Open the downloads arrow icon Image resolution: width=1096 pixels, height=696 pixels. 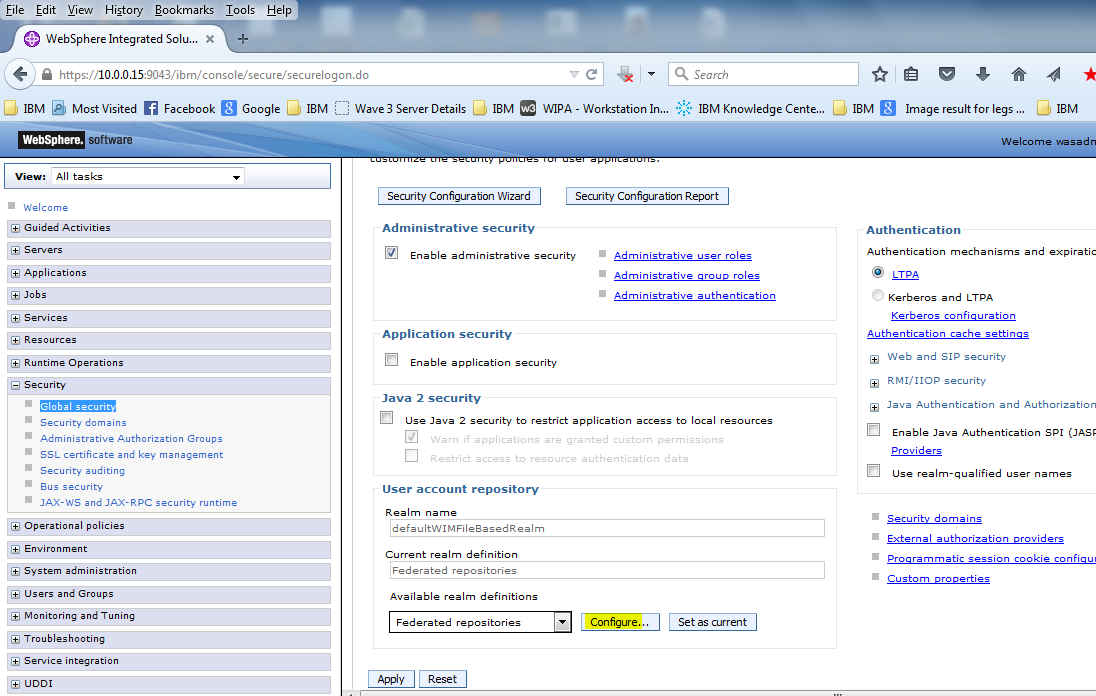point(983,74)
